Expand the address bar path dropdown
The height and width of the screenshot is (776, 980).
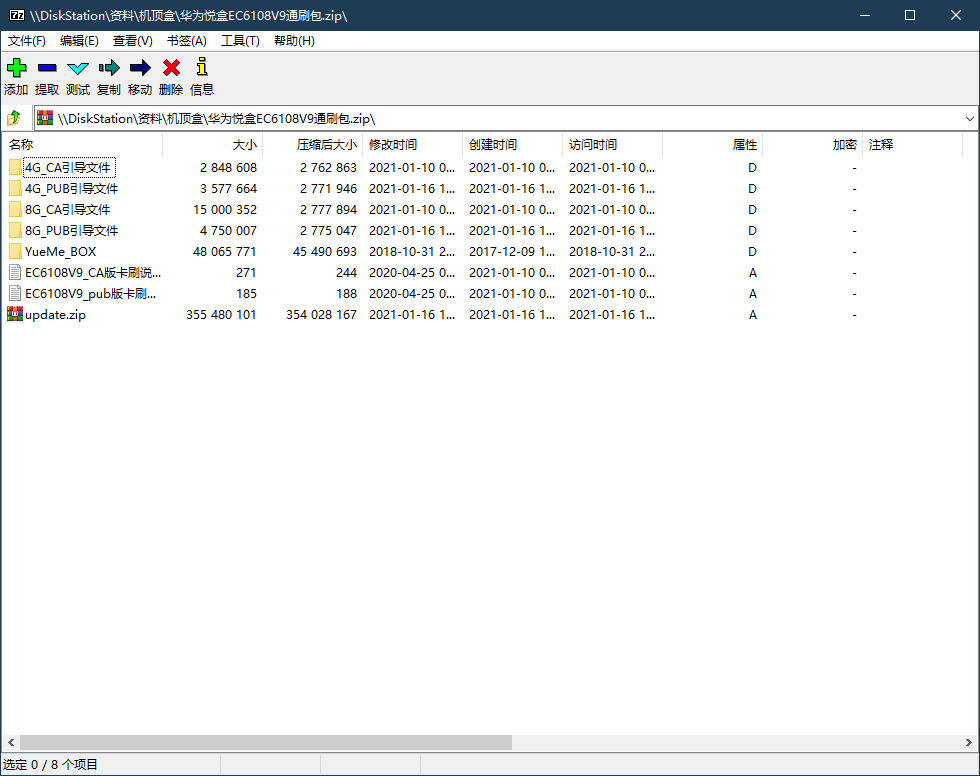pyautogui.click(x=970, y=118)
